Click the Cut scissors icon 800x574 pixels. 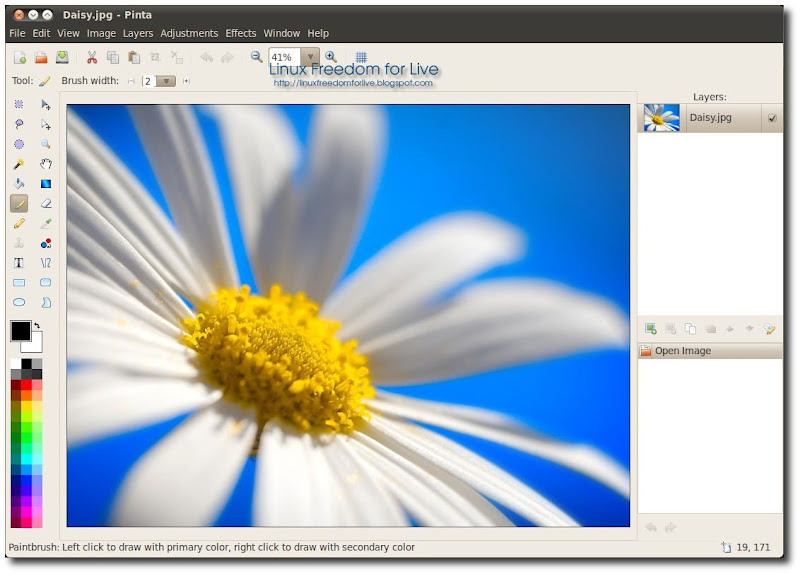click(x=92, y=57)
